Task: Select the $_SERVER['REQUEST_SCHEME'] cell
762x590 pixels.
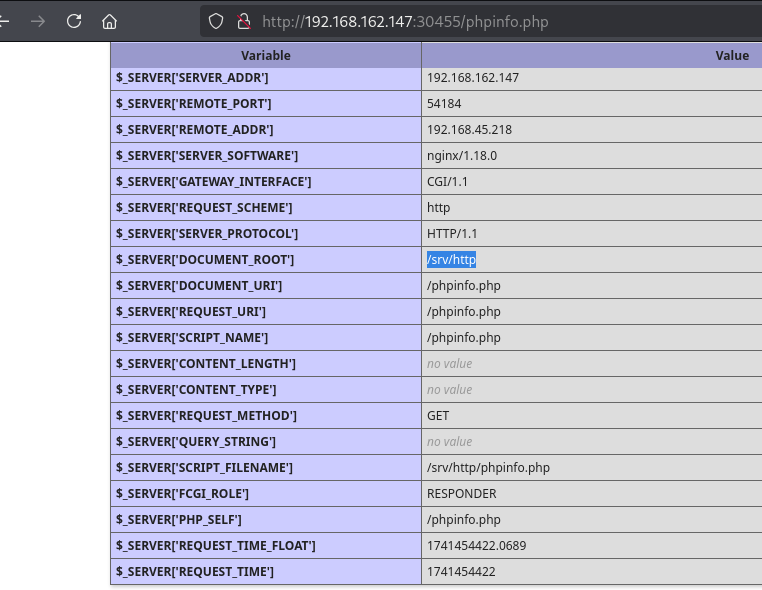Action: pos(266,208)
